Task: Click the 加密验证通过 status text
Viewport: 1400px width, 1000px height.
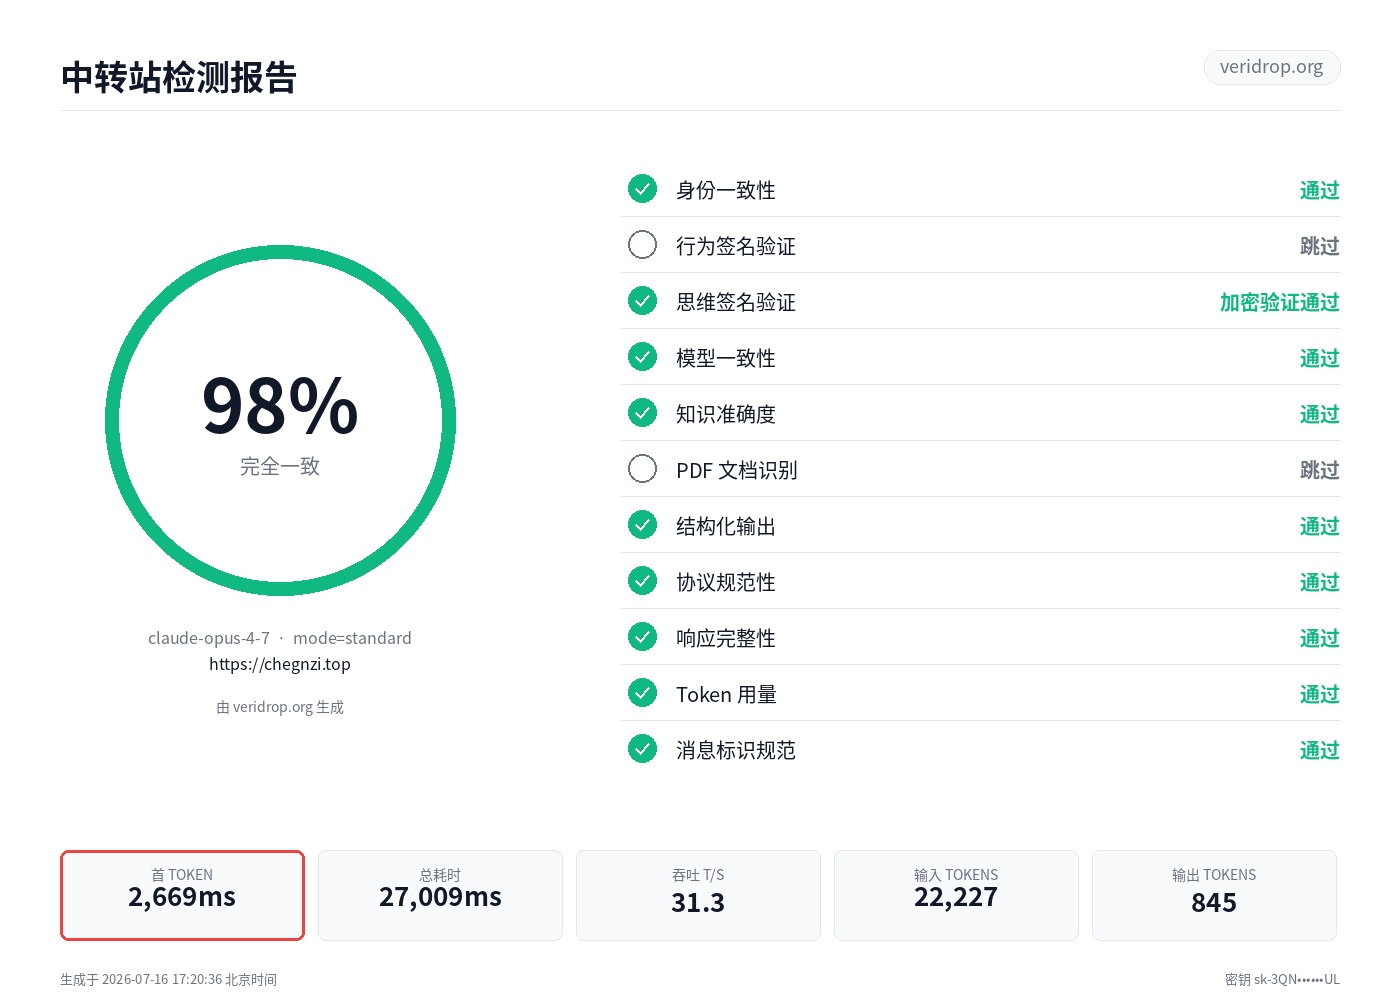Action: point(1279,302)
